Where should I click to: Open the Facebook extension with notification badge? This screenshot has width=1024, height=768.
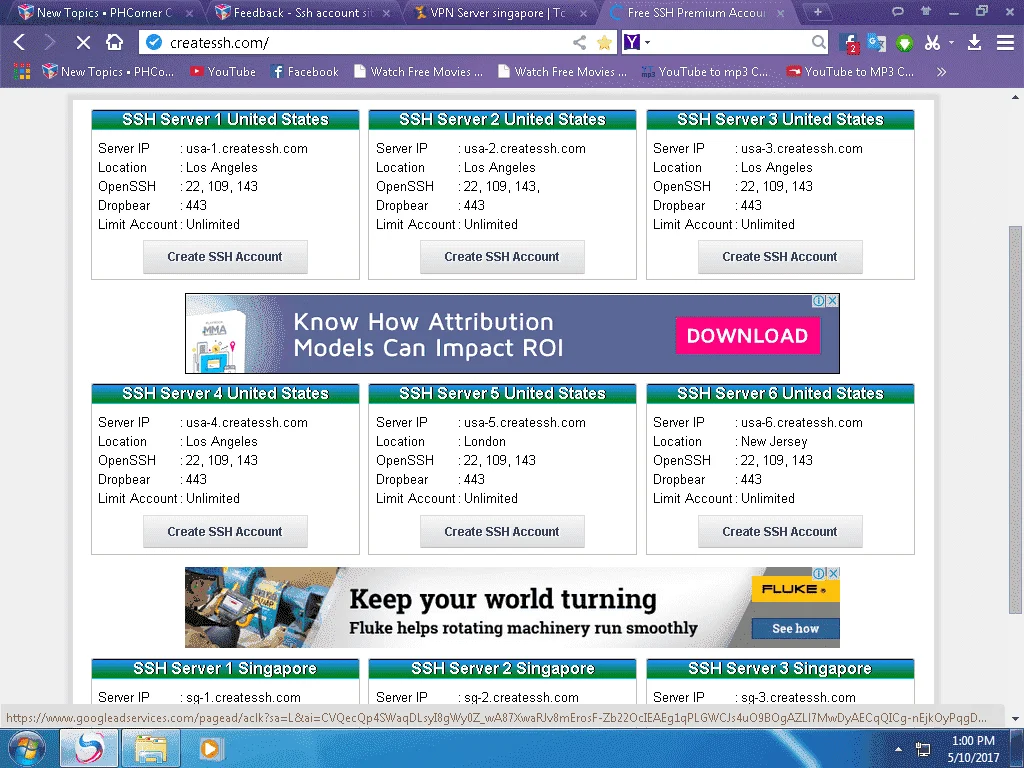tap(848, 43)
